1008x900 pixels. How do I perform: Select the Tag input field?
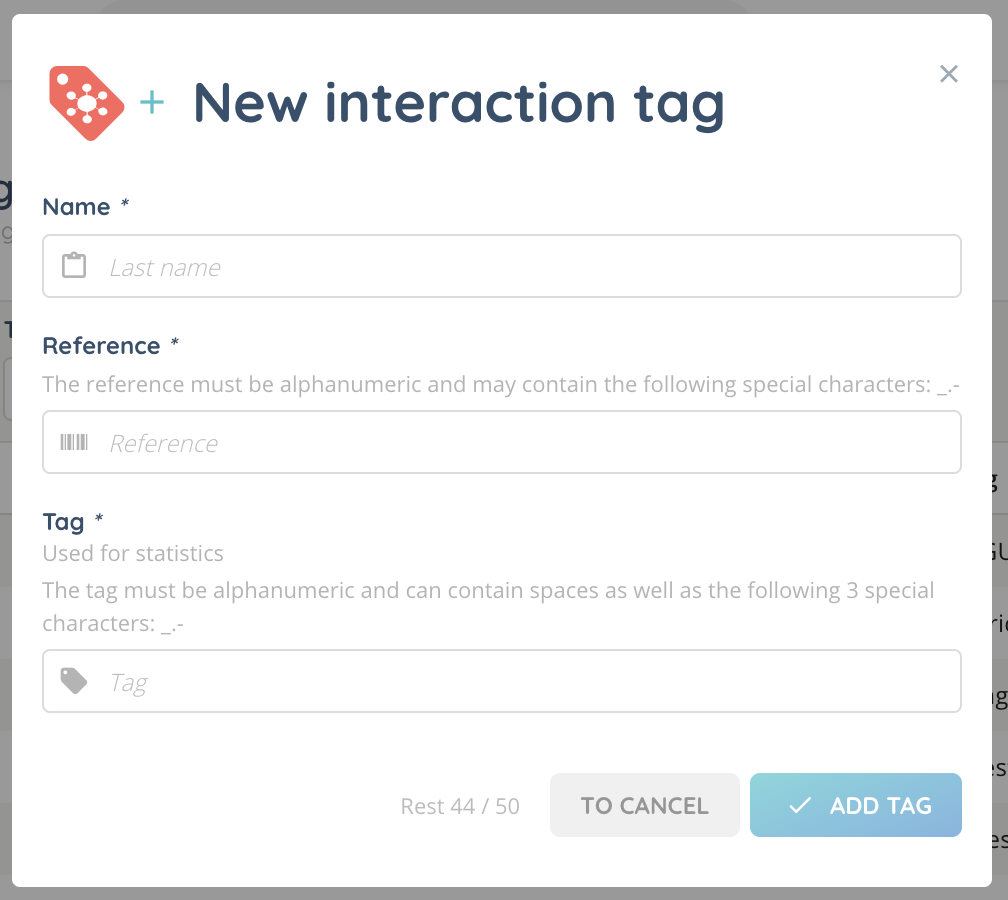(530, 682)
